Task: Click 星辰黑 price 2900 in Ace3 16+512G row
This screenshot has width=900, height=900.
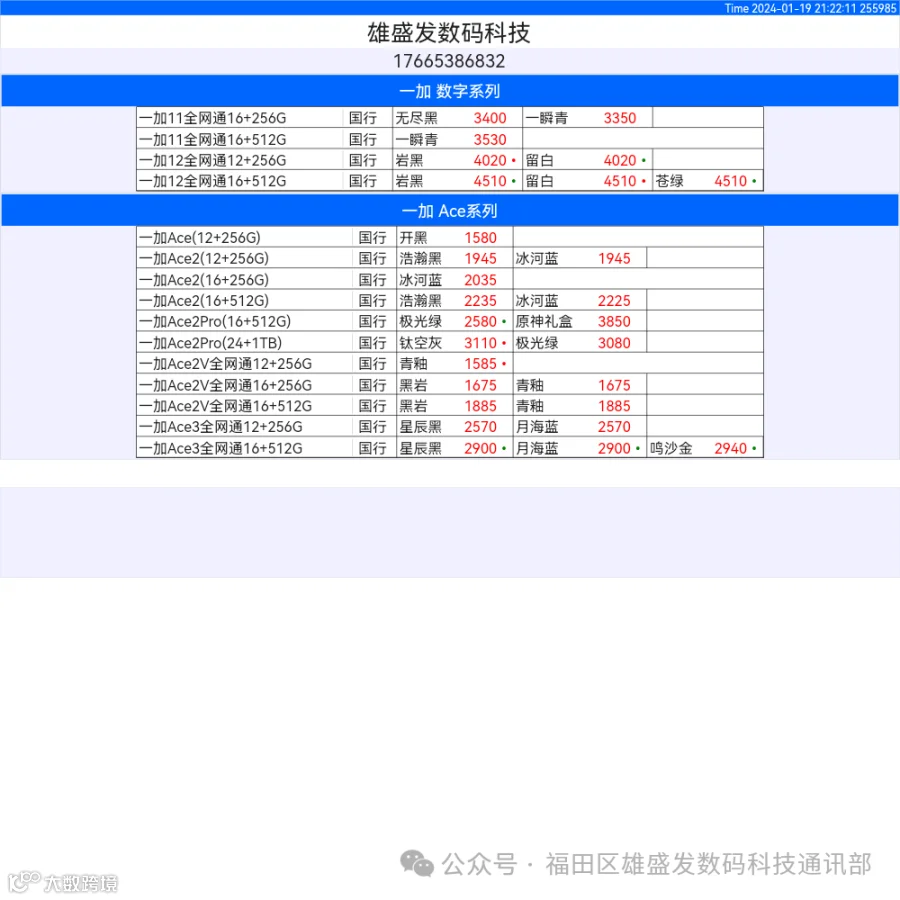Action: [480, 448]
